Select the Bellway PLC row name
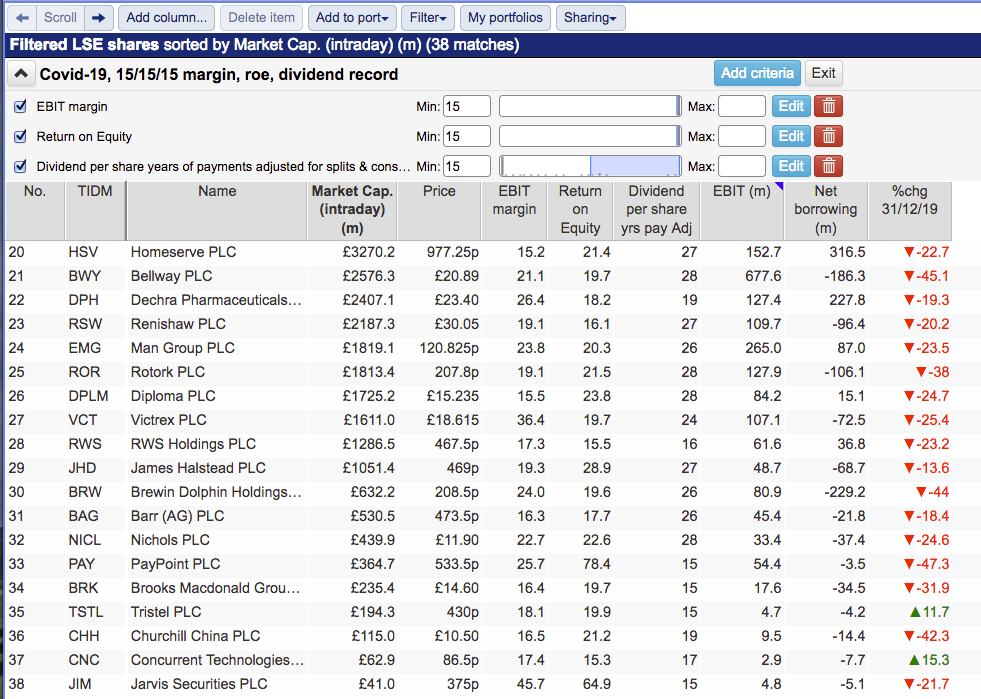The height and width of the screenshot is (699, 981). 171,276
